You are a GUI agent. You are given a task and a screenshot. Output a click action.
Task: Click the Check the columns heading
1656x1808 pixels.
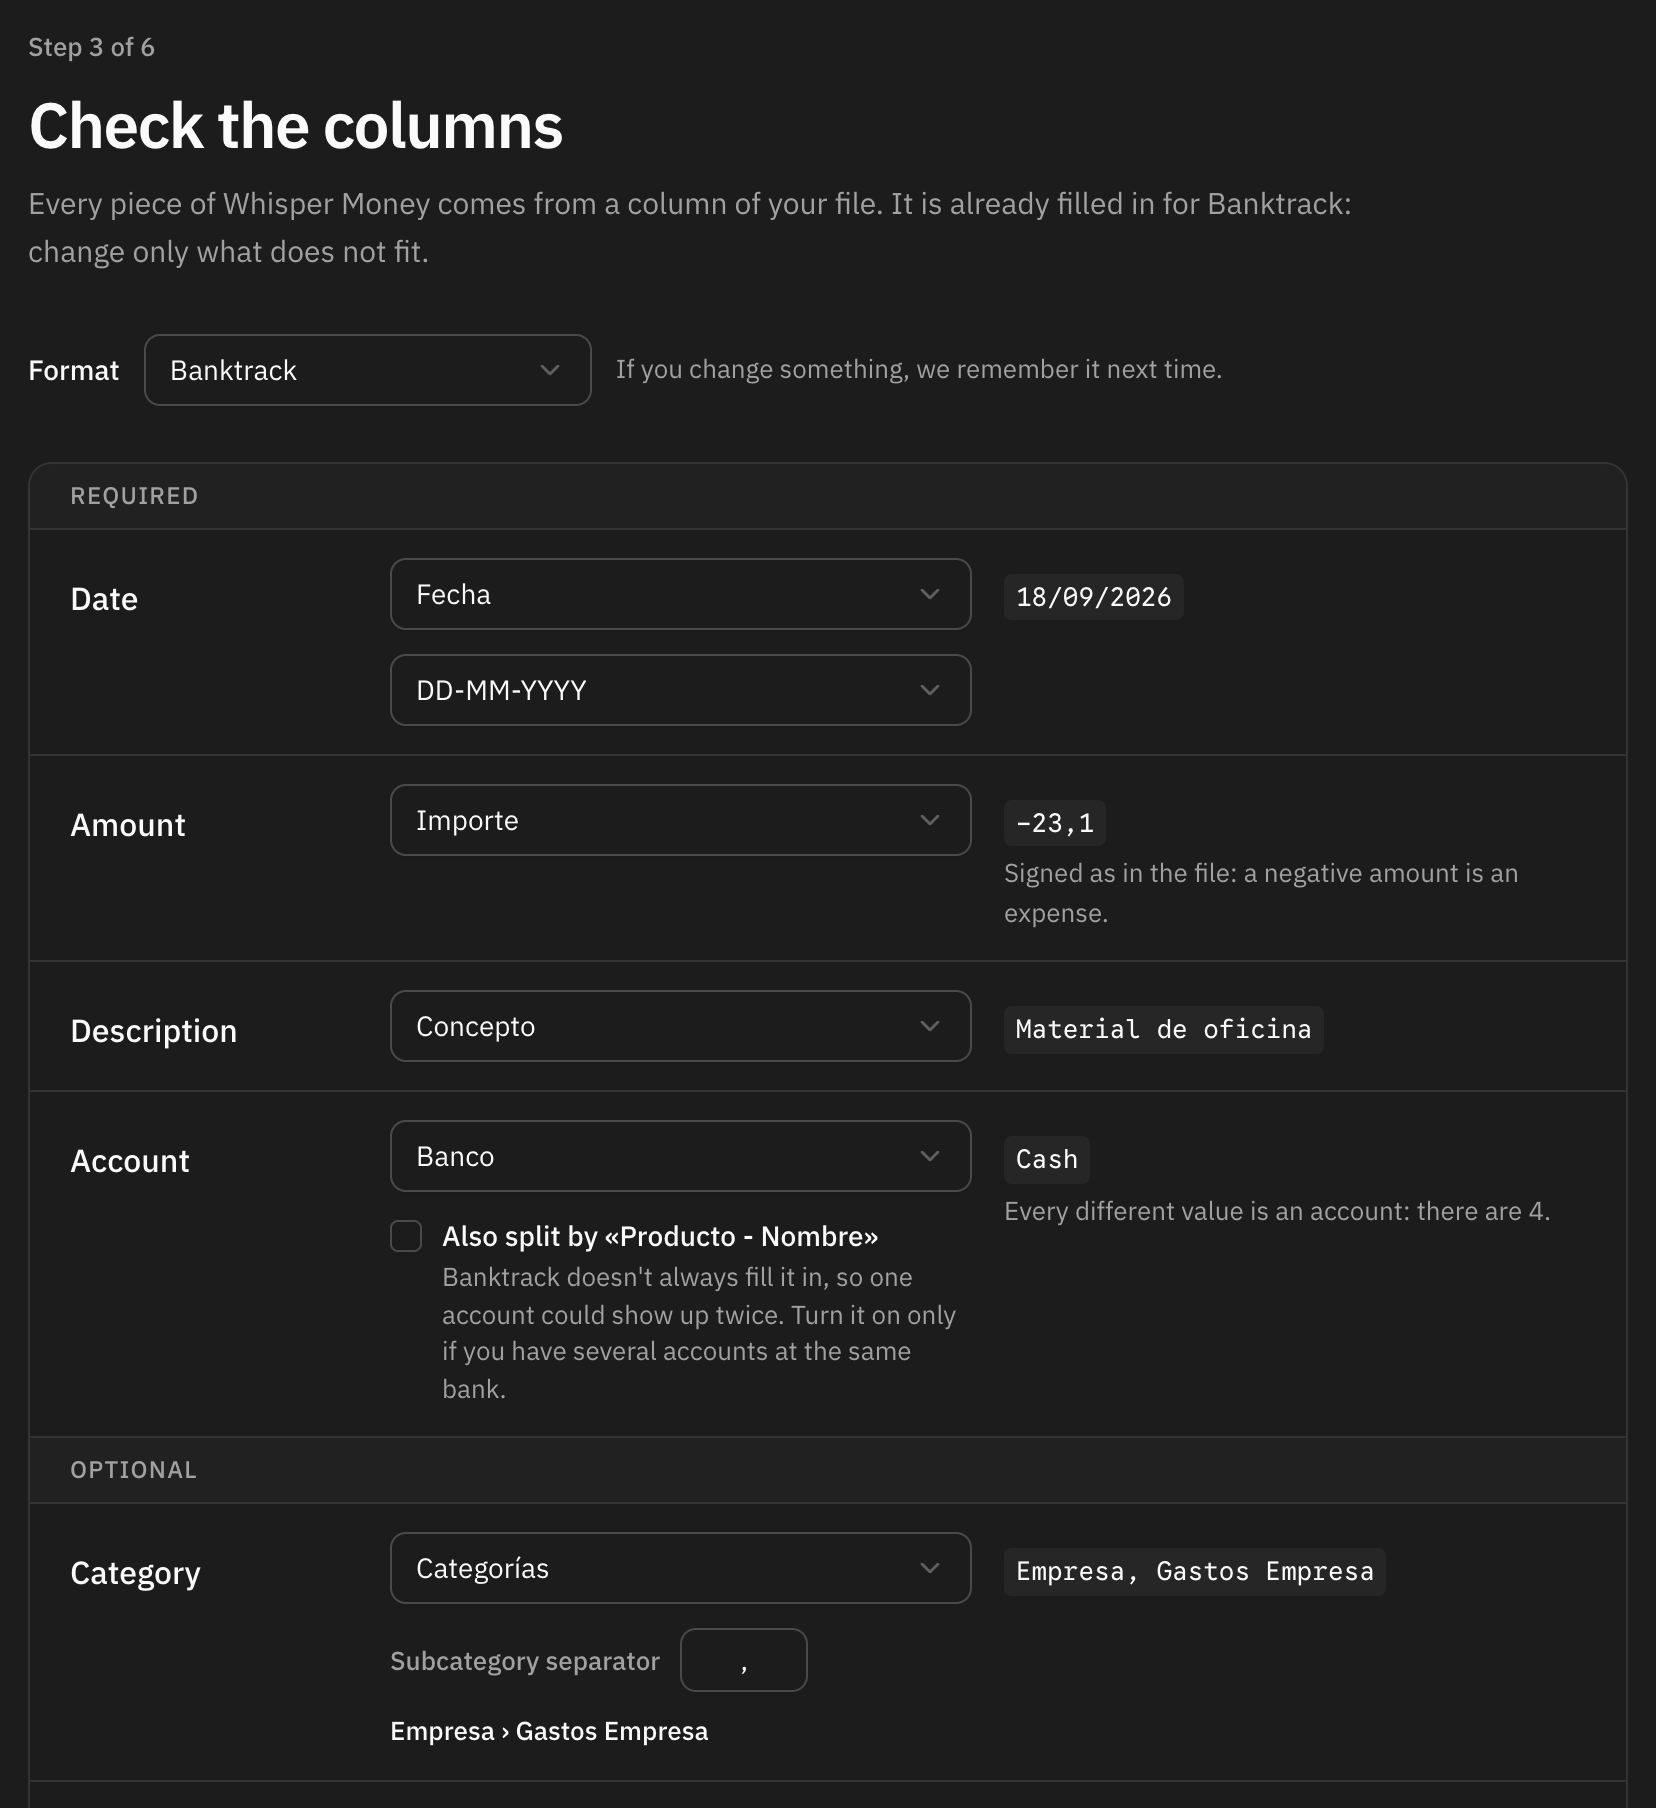tap(296, 126)
